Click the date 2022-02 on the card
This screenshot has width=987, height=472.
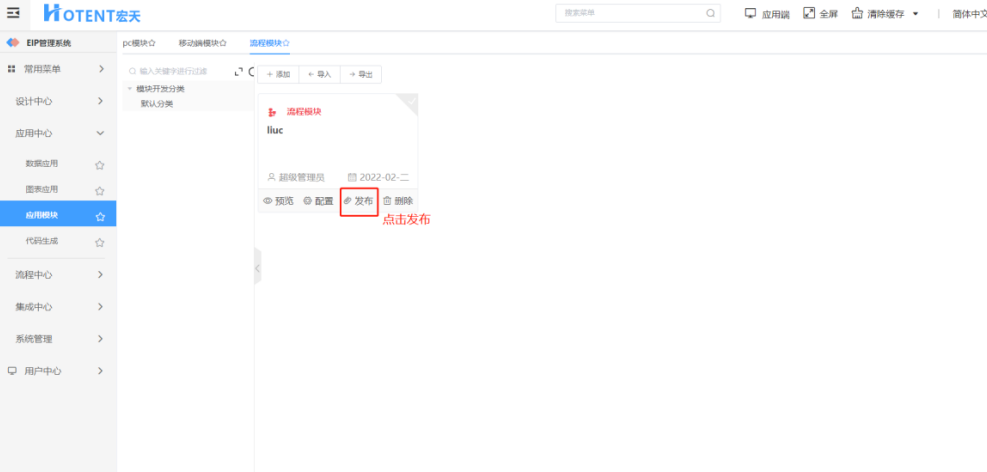(x=378, y=177)
